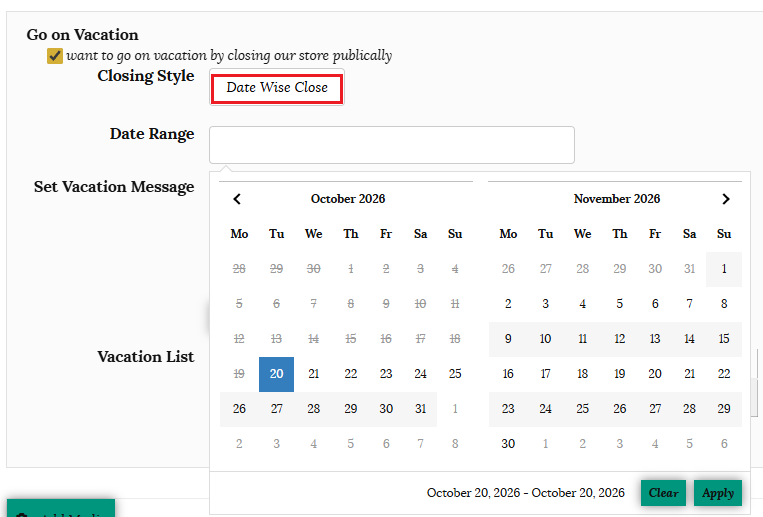Select October 28 in the calendar

(313, 409)
